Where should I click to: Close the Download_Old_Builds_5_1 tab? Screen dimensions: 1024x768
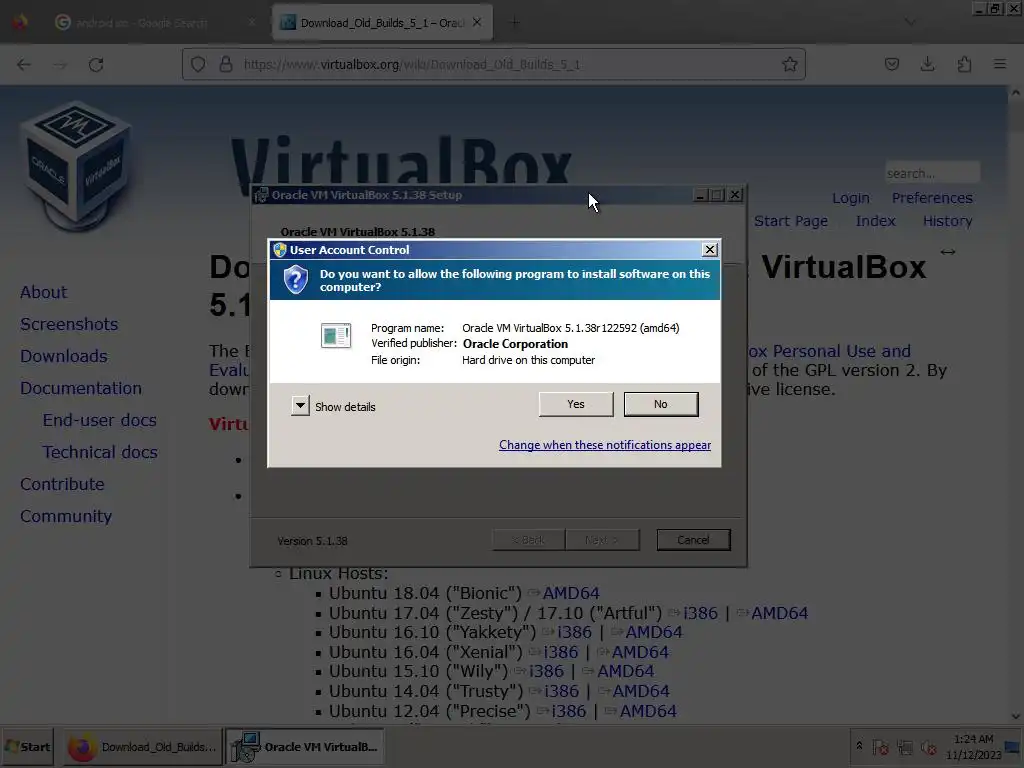[477, 22]
